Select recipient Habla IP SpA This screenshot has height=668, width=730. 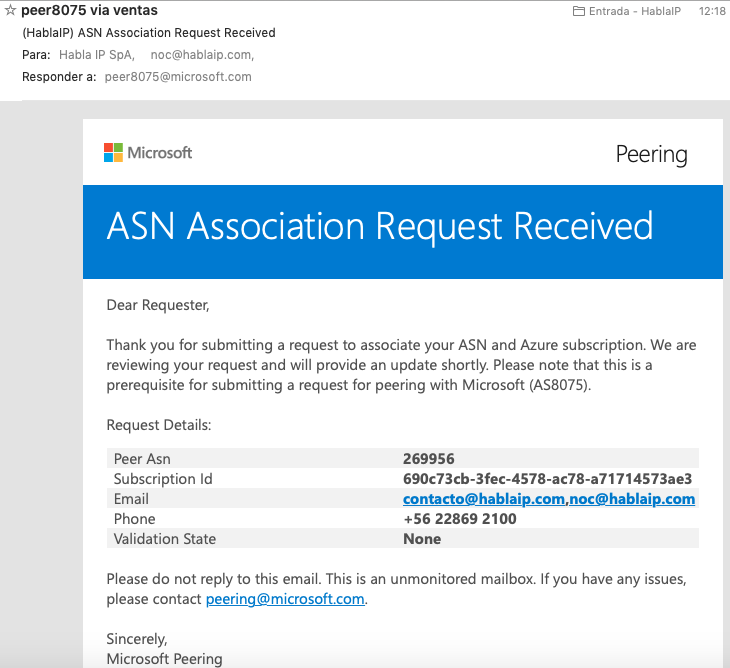pos(97,55)
